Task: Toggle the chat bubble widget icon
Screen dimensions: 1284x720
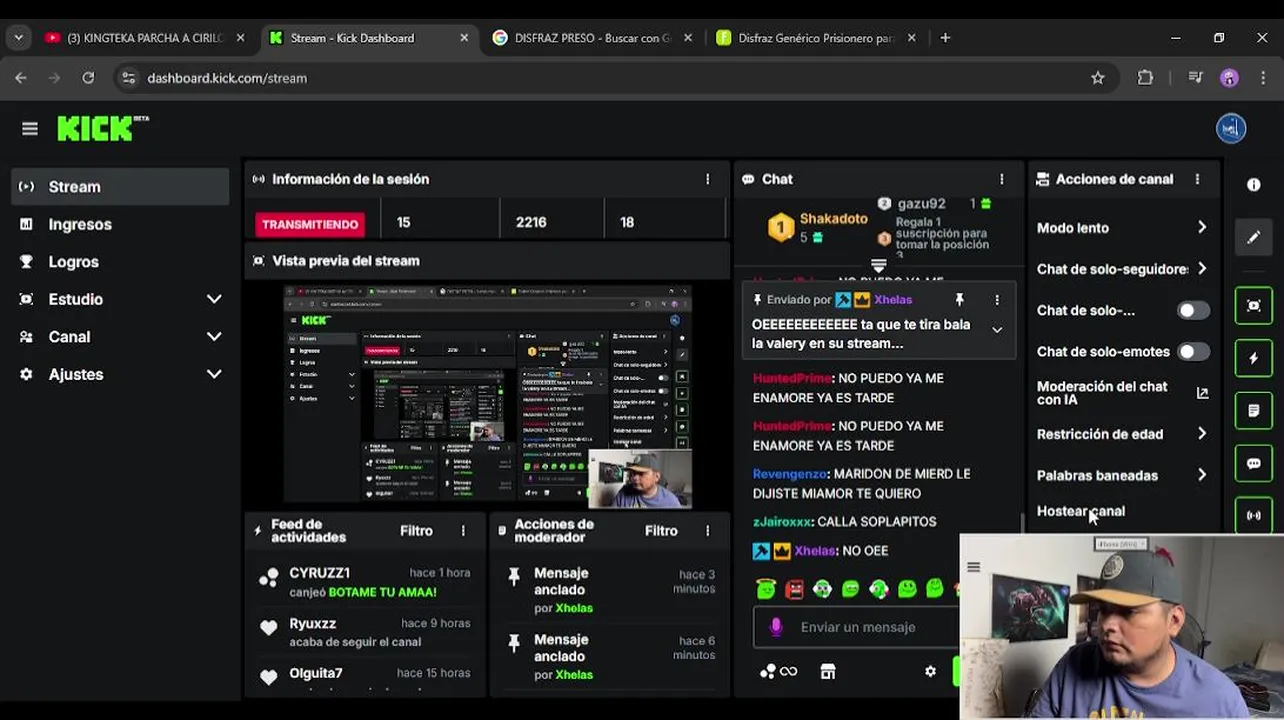Action: (1253, 463)
